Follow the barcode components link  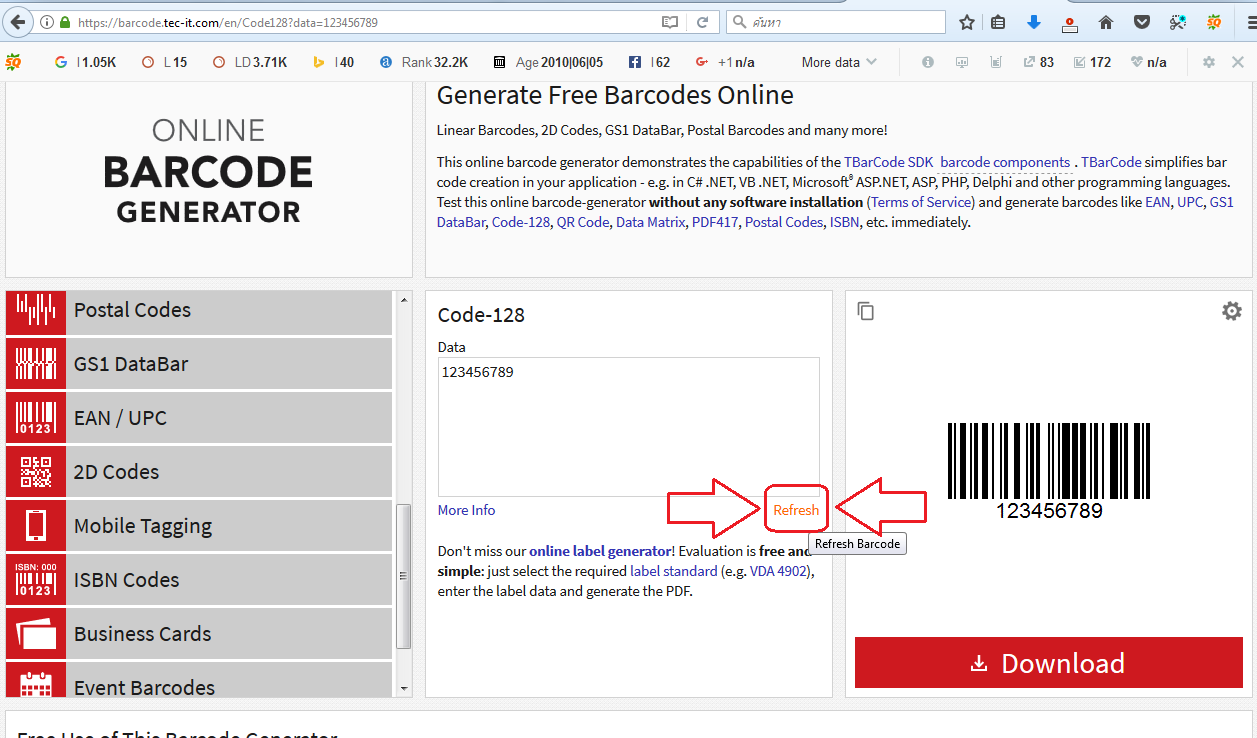1005,162
